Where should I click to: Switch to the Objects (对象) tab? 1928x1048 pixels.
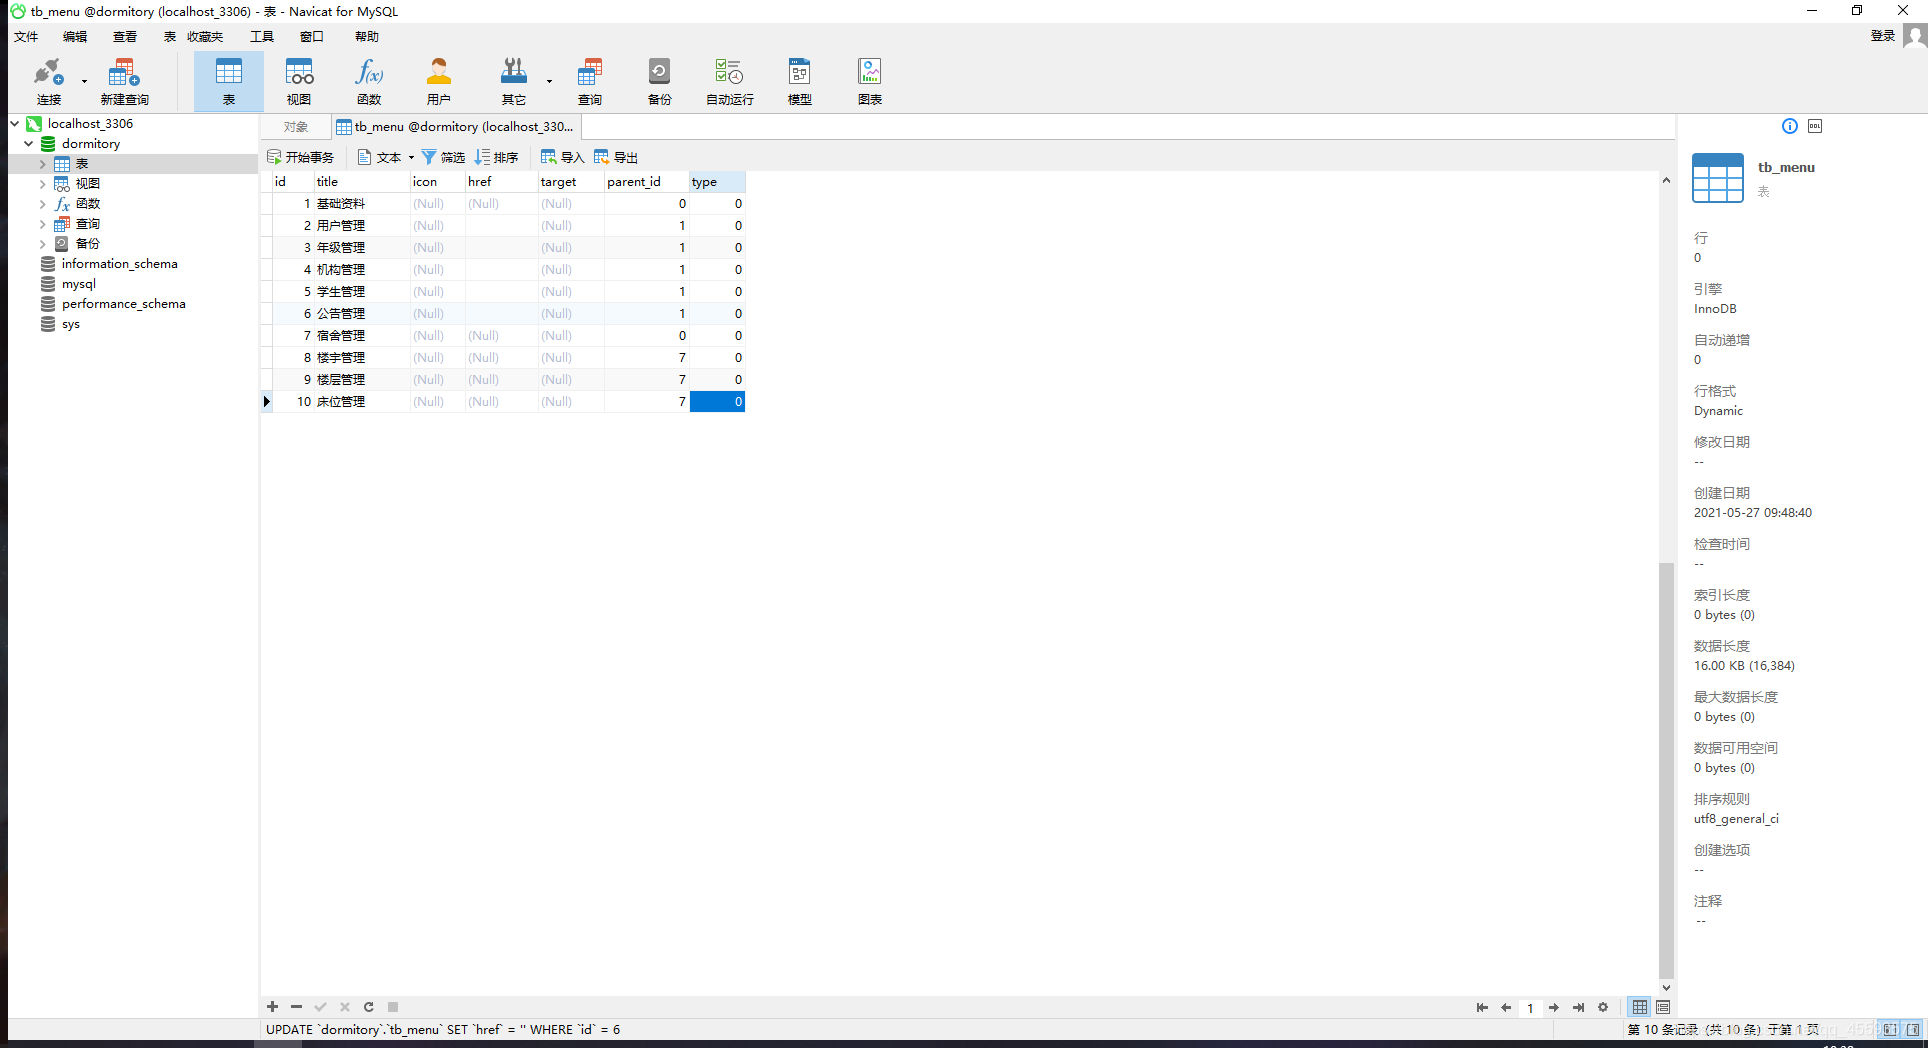(295, 127)
